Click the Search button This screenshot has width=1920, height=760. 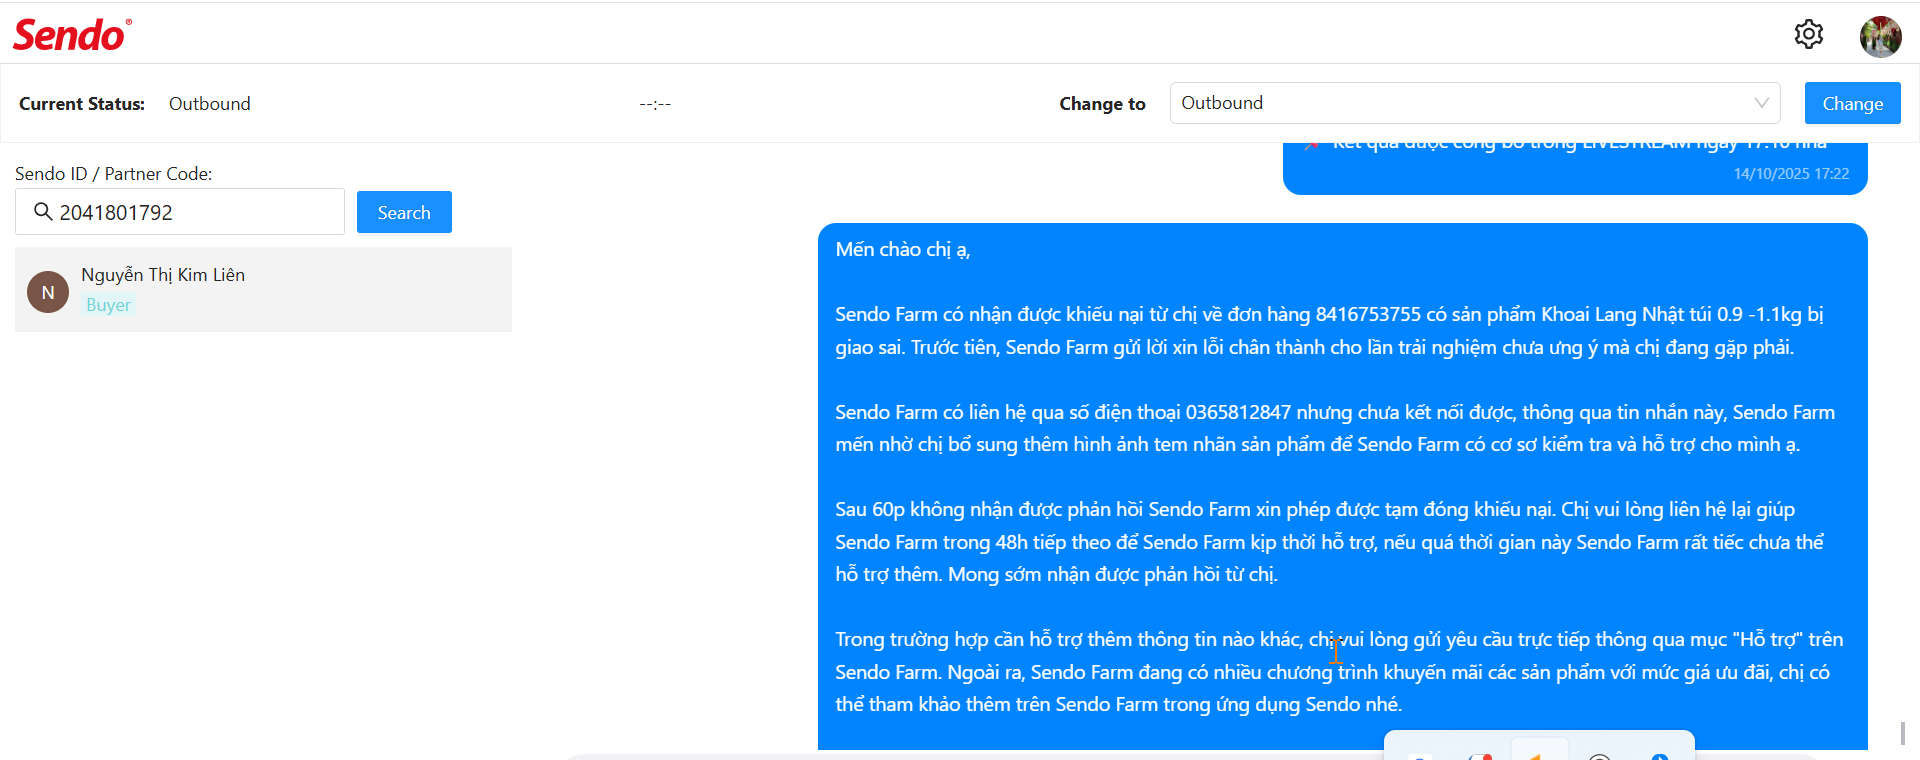[x=404, y=212]
